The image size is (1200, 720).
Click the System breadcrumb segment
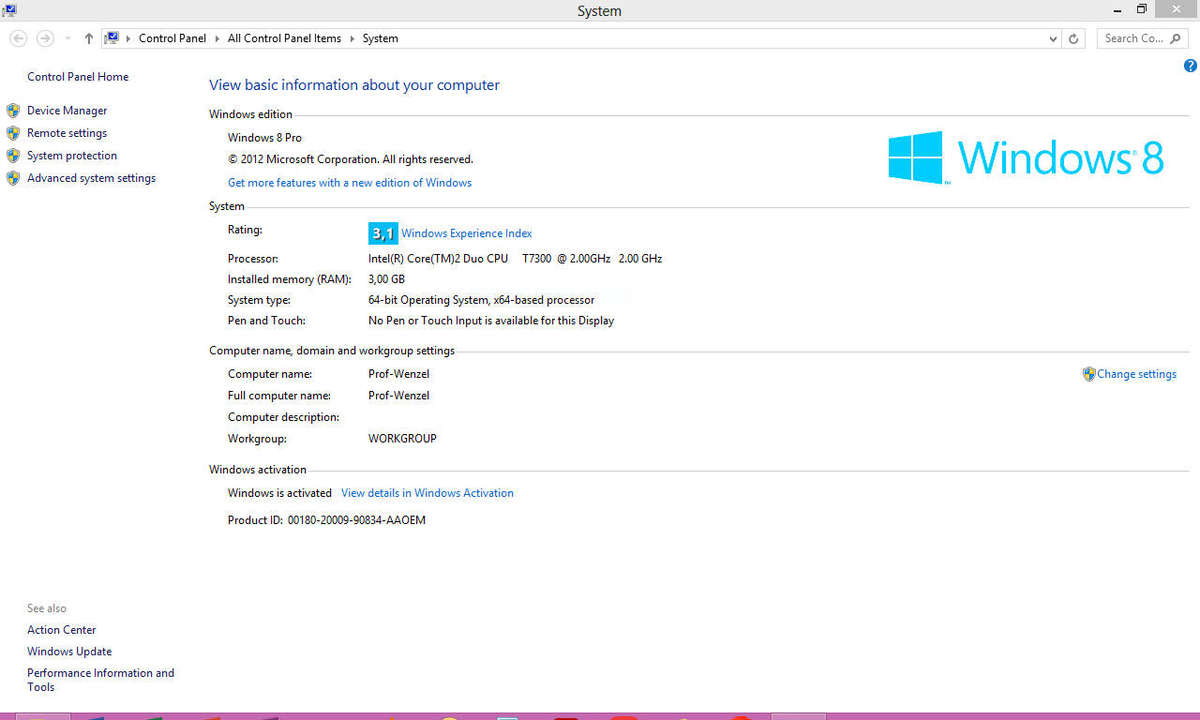pyautogui.click(x=380, y=38)
